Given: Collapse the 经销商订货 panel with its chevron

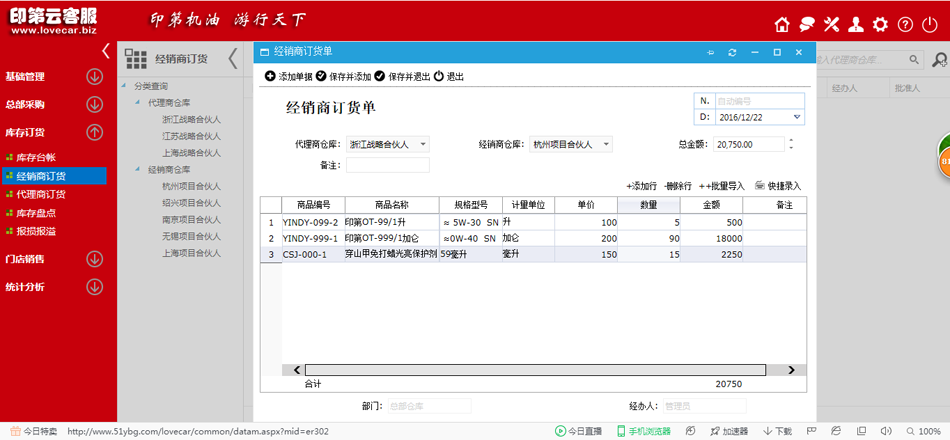Looking at the screenshot, I should (x=233, y=59).
